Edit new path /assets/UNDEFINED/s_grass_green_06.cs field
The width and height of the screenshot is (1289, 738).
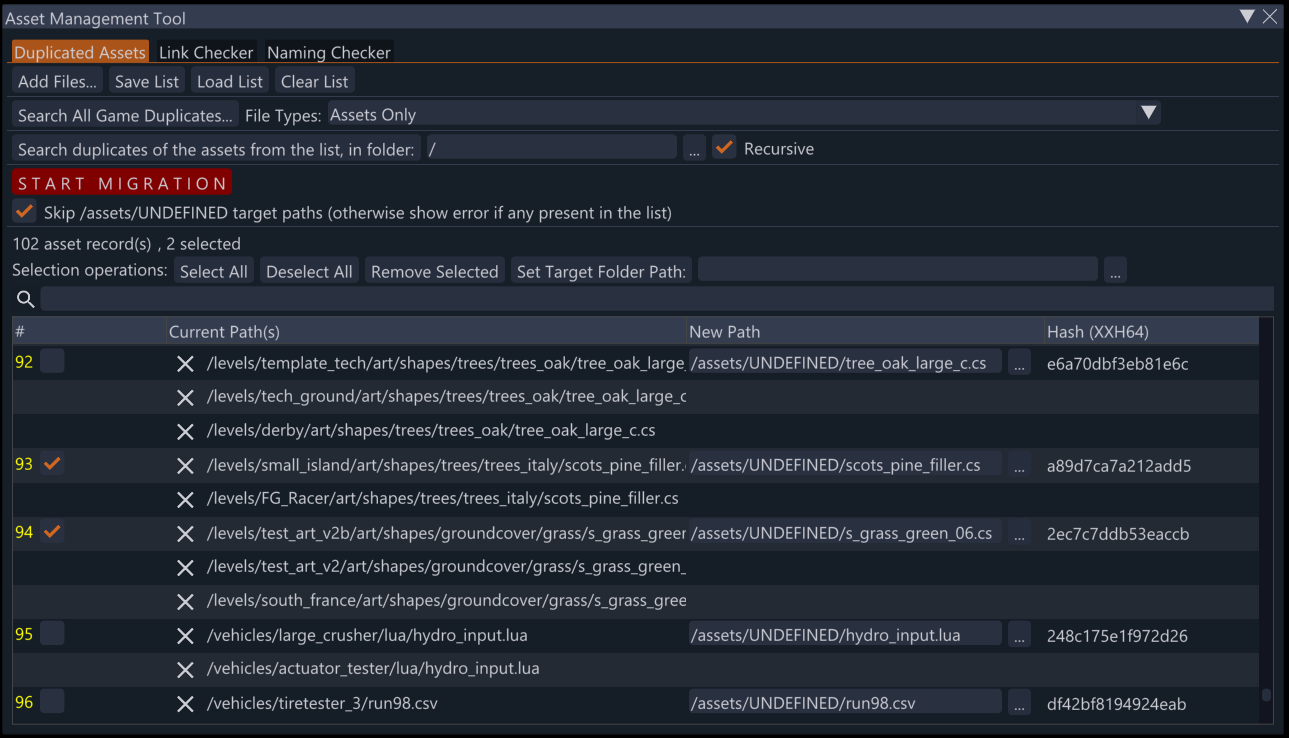(x=845, y=533)
